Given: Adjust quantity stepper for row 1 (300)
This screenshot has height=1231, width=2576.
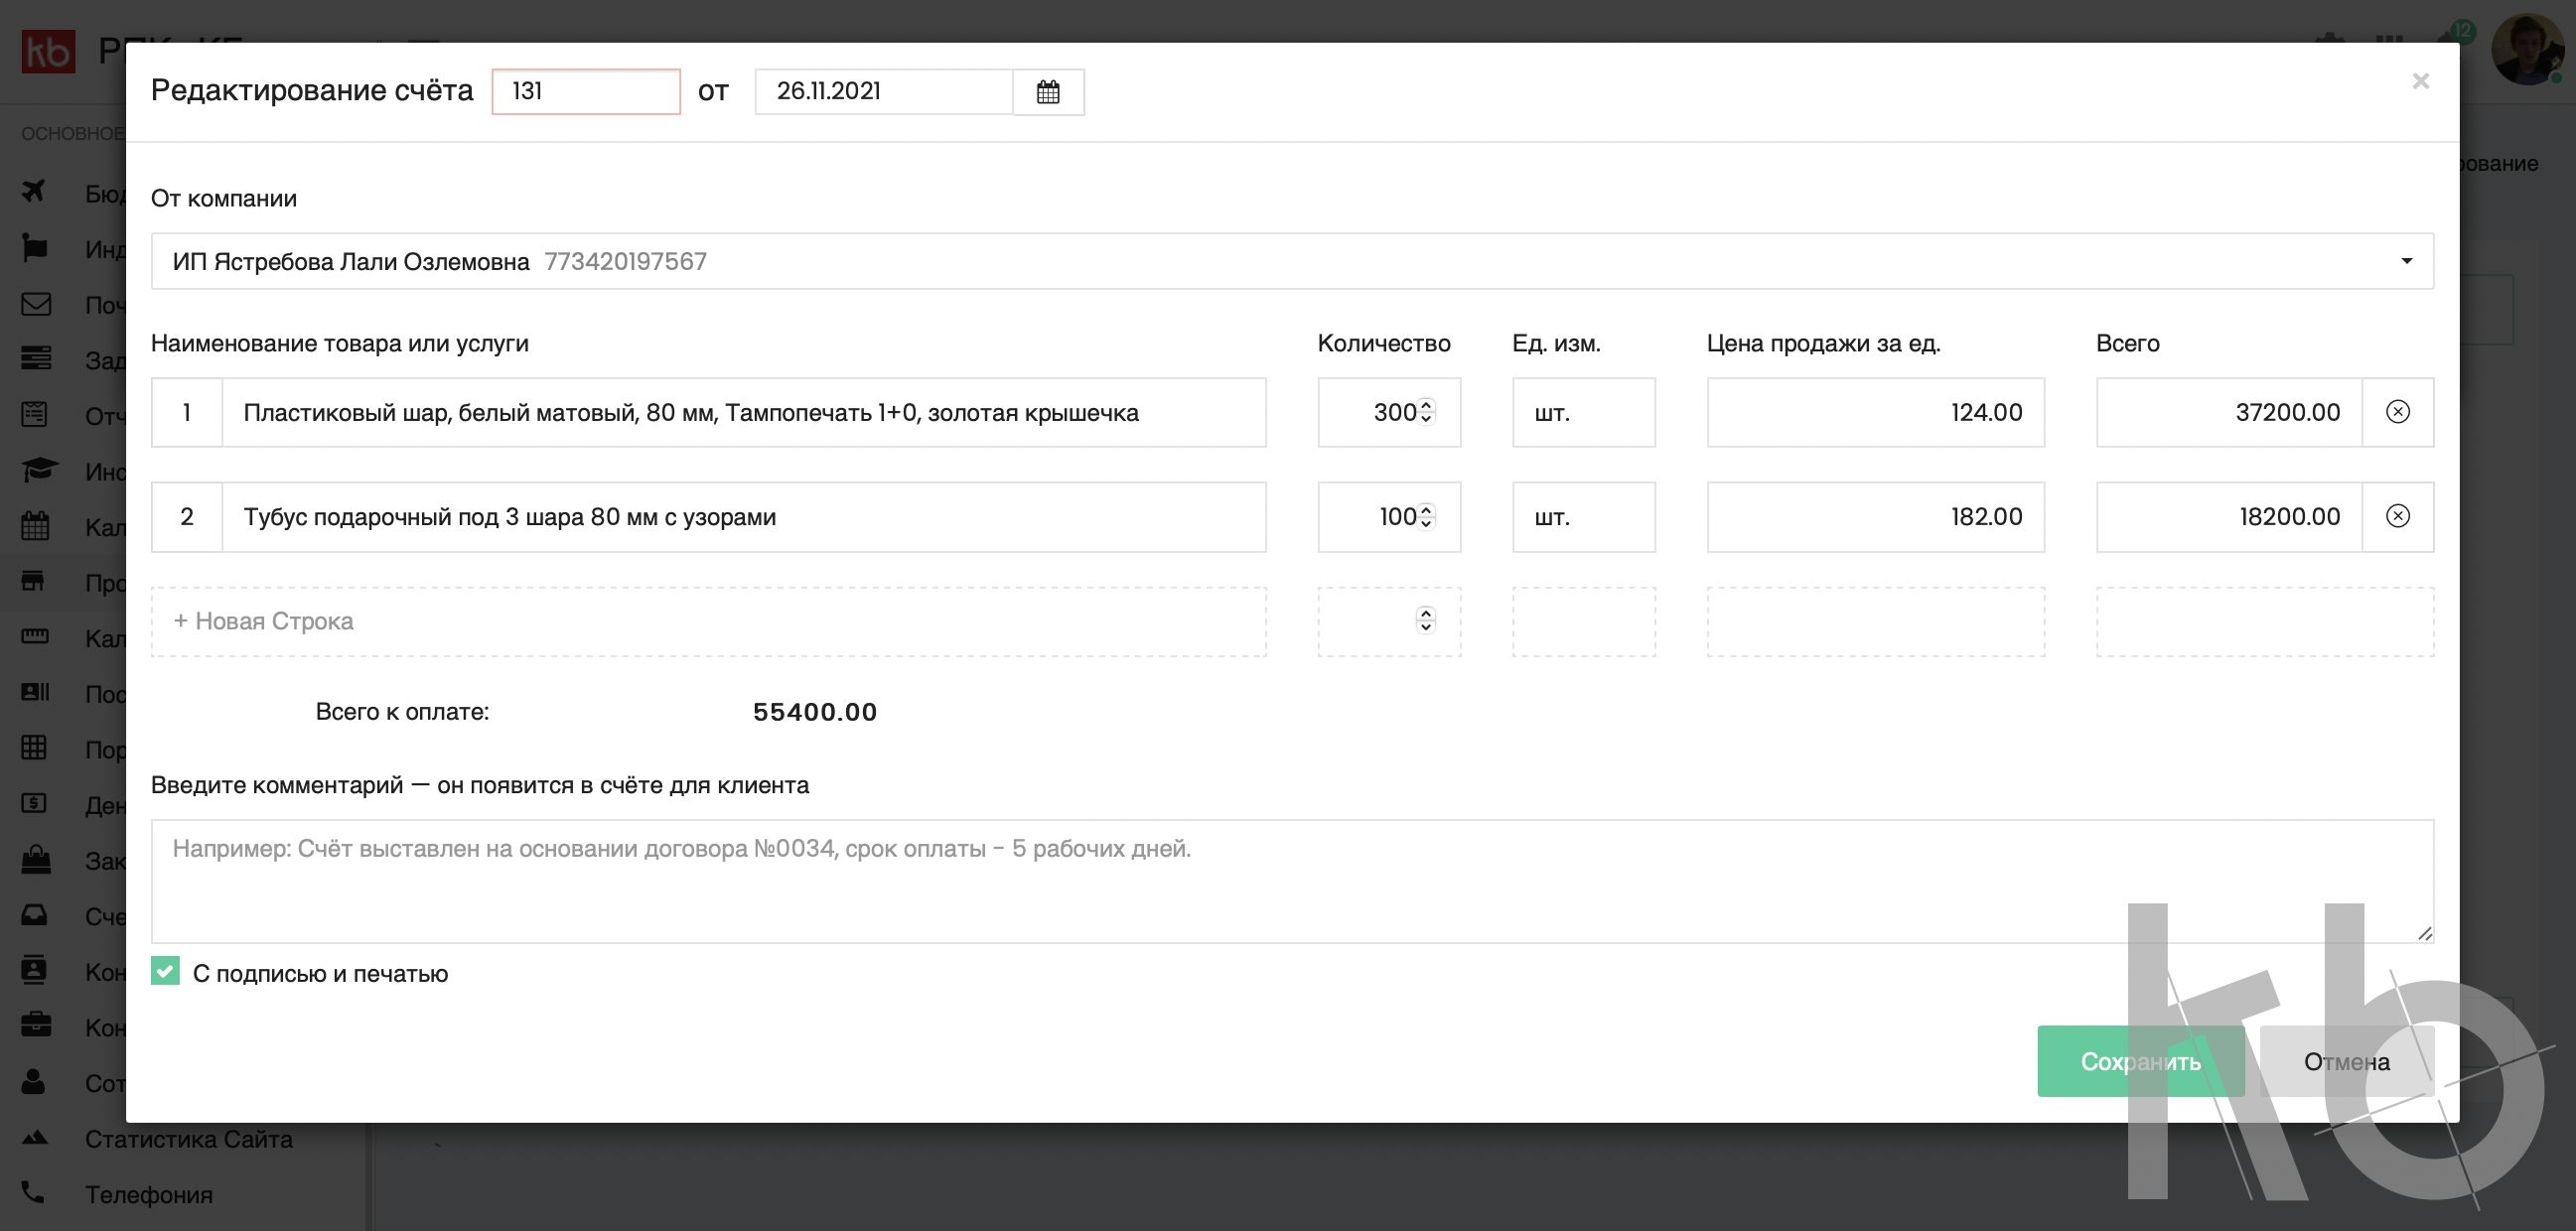Looking at the screenshot, I should pyautogui.click(x=1426, y=412).
